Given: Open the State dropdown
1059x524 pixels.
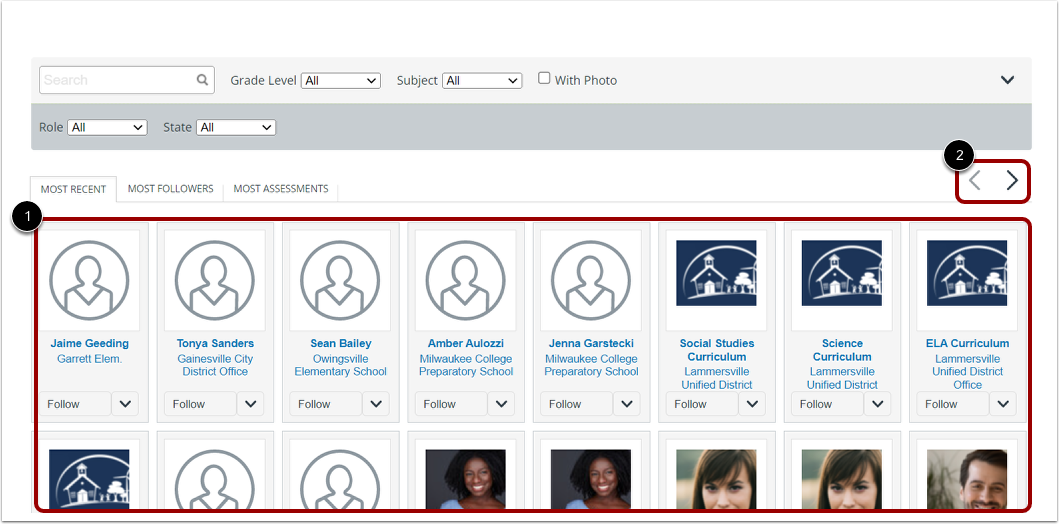Looking at the screenshot, I should coord(236,127).
